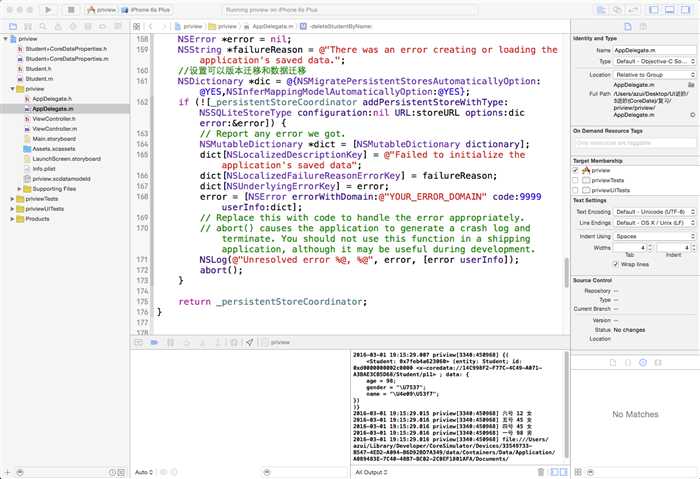Hide the Navigator pane toggle
The image size is (700, 479).
click(x=654, y=10)
